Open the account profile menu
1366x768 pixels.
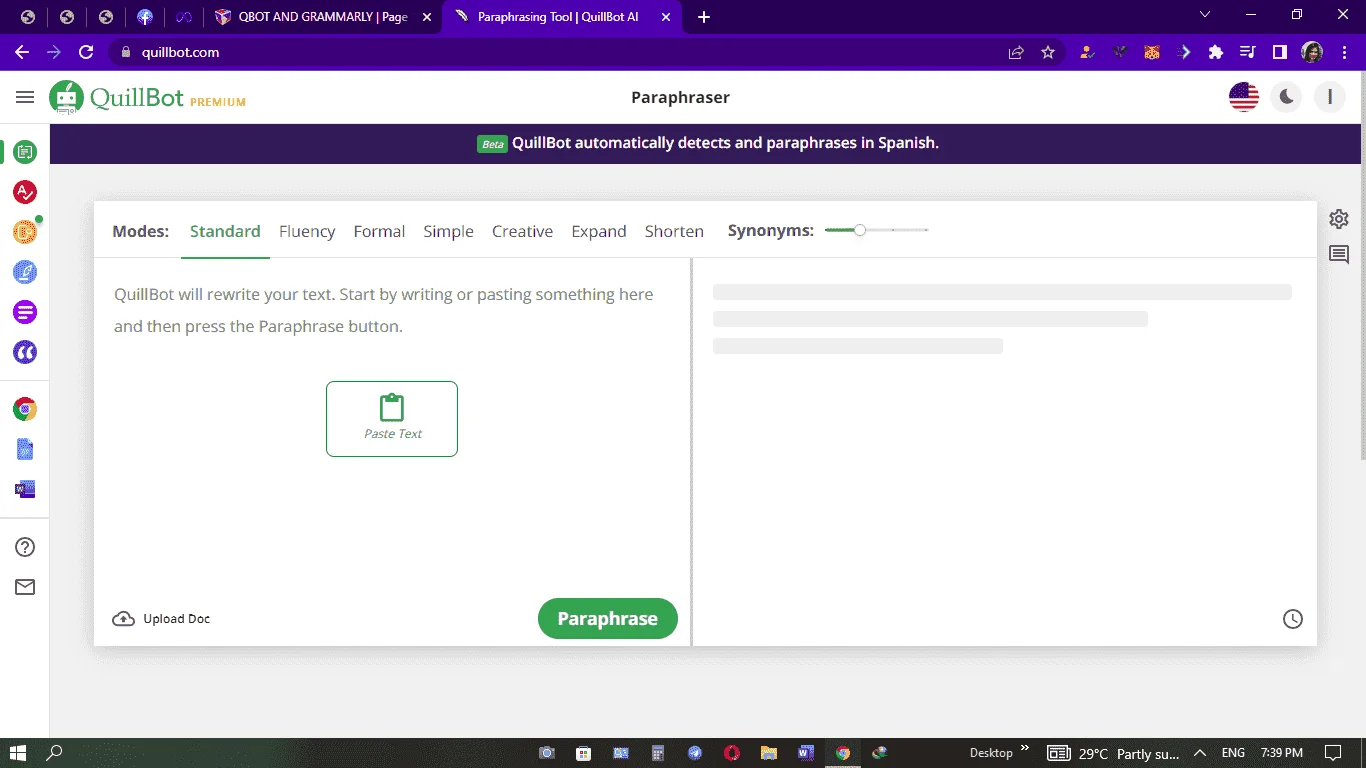(1330, 97)
